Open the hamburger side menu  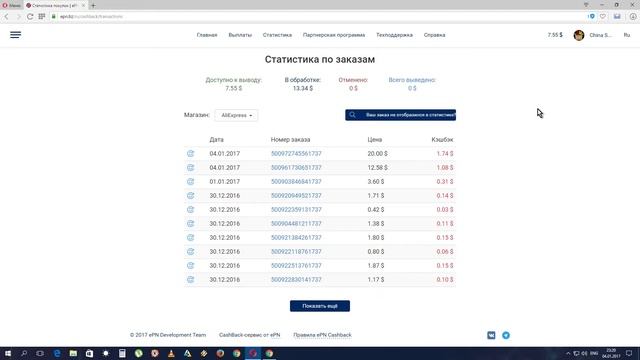pyautogui.click(x=16, y=35)
